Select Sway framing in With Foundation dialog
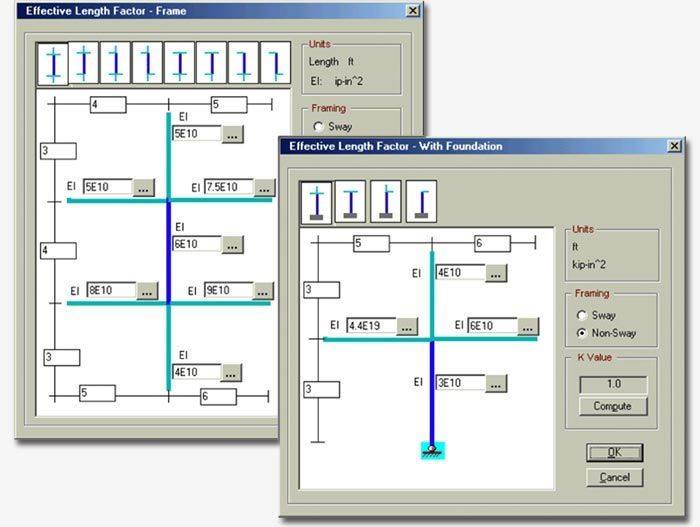This screenshot has height=527, width=700. pos(582,315)
